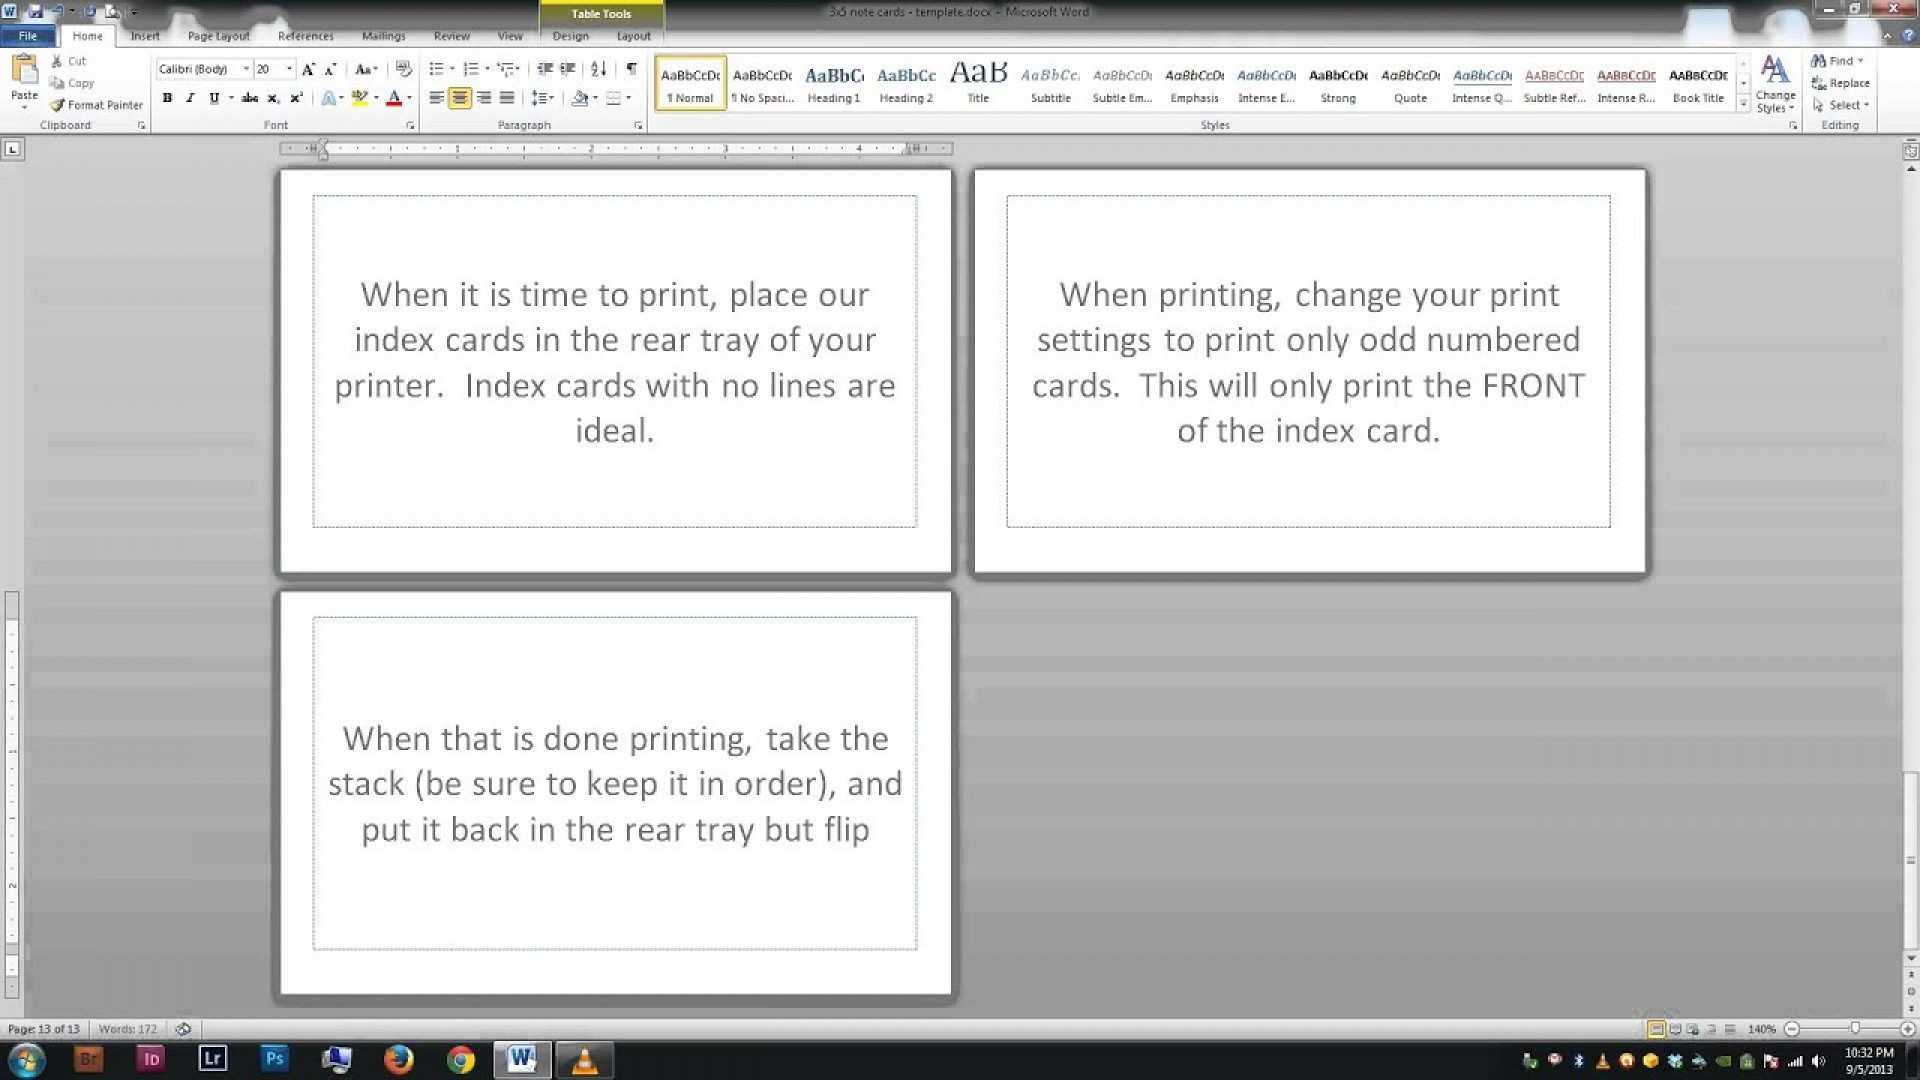Select the Mailings ribbon tab
Screen dimensions: 1920x1080
click(x=384, y=36)
